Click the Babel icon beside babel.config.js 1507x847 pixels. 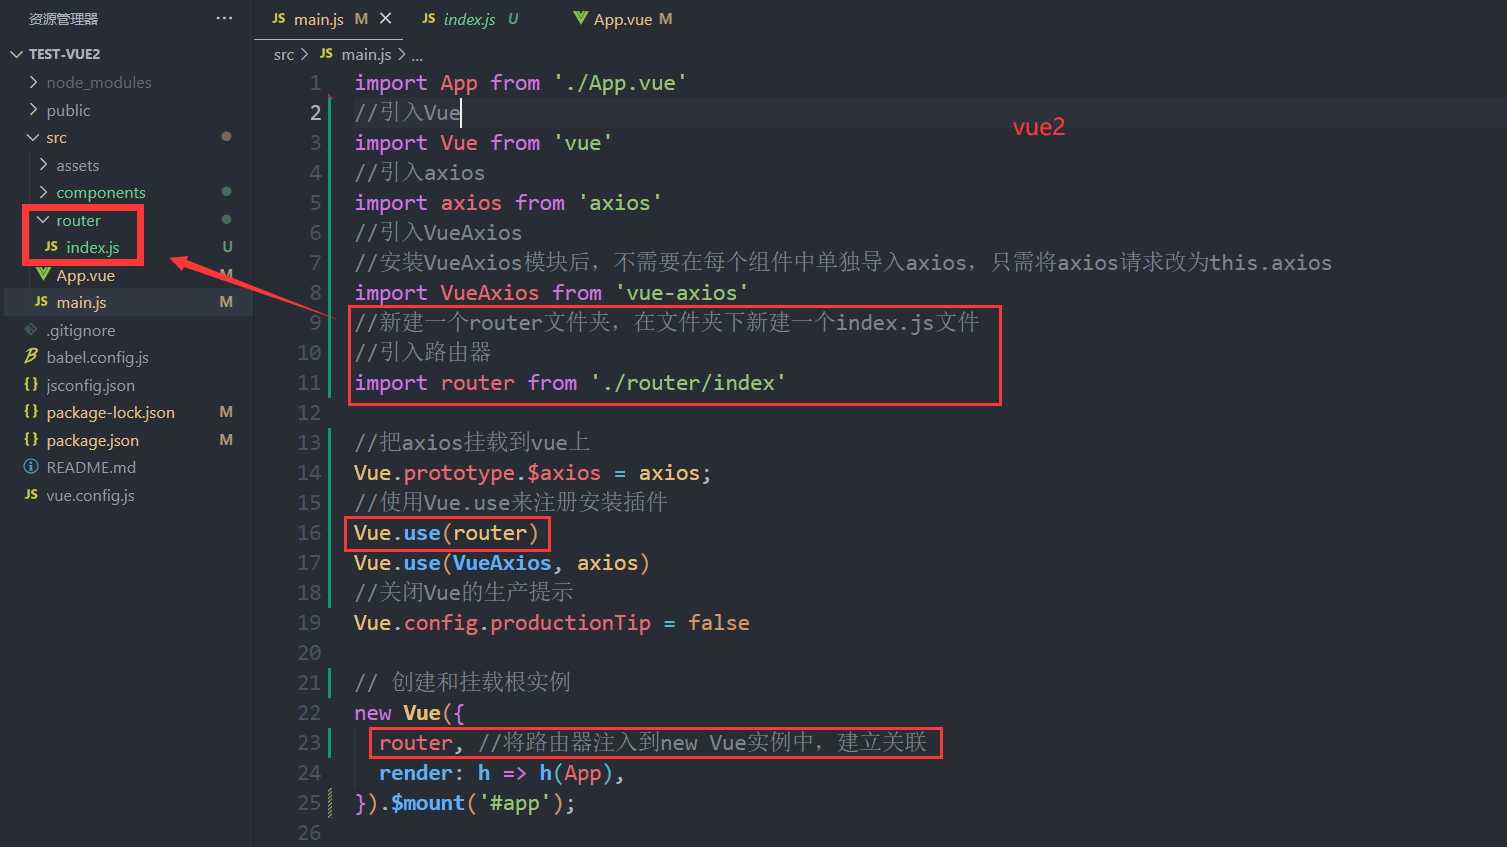tap(31, 357)
